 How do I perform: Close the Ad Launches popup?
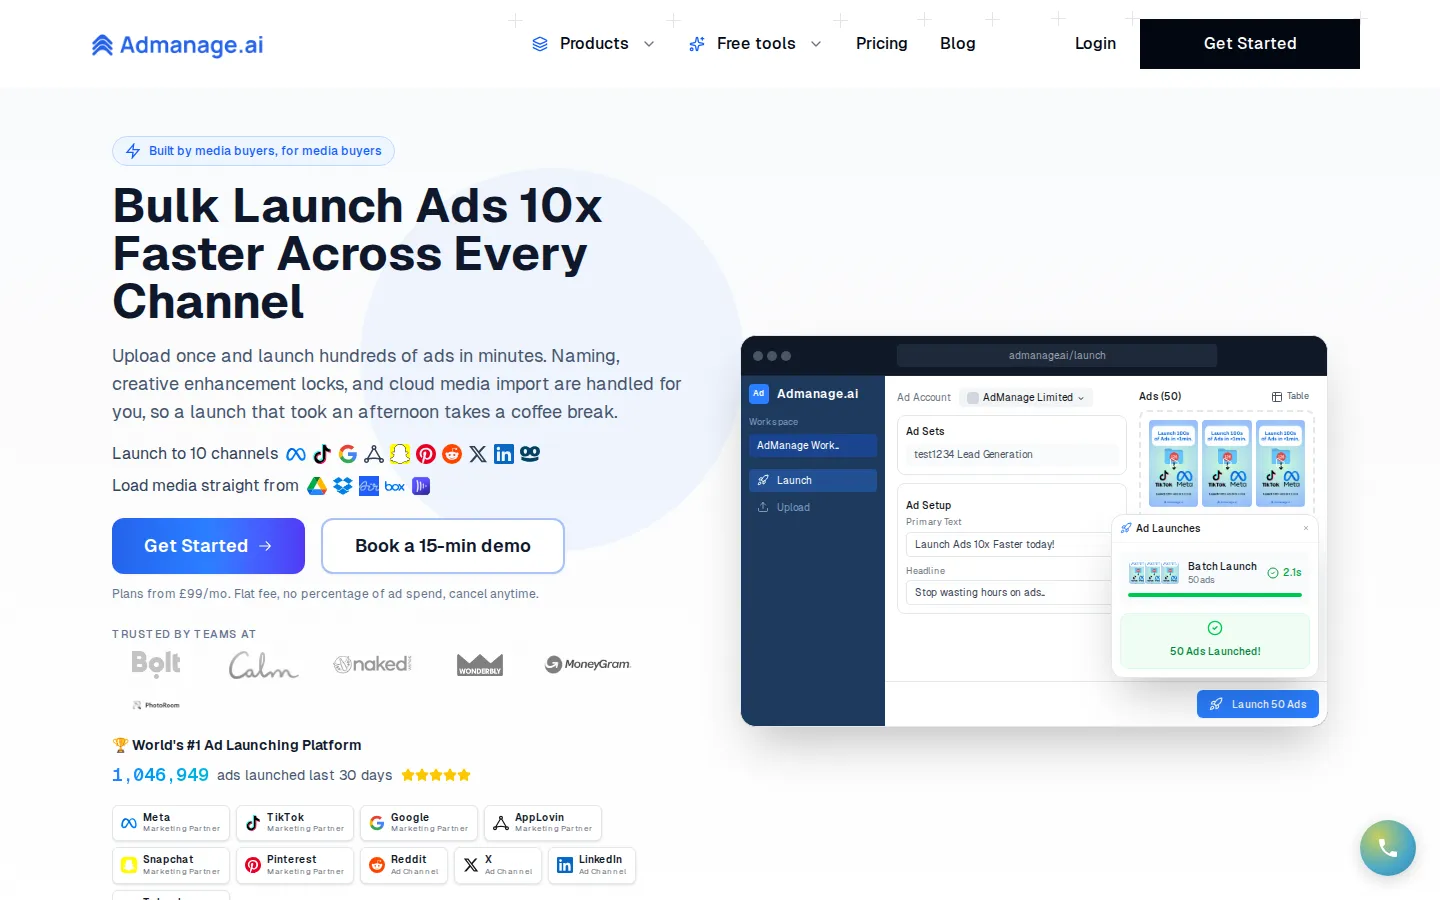(1305, 528)
